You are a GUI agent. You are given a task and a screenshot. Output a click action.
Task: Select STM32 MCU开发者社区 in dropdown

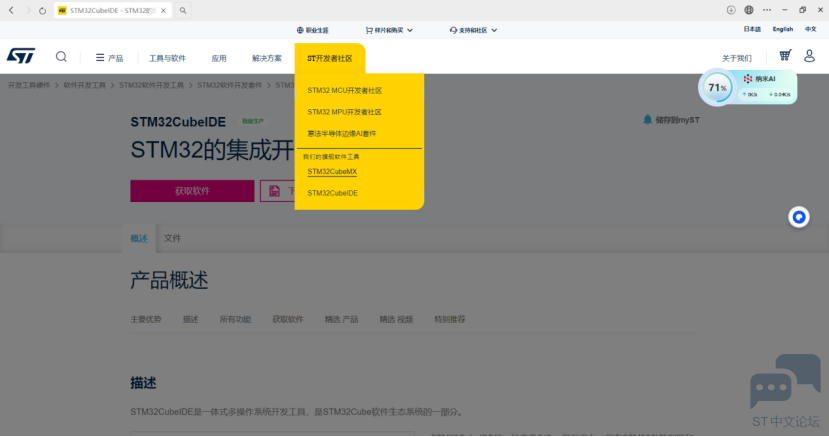[344, 90]
